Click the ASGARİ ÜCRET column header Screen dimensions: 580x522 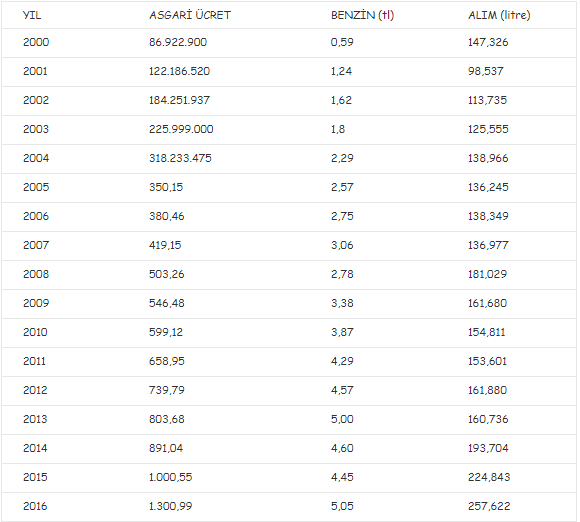click(190, 15)
